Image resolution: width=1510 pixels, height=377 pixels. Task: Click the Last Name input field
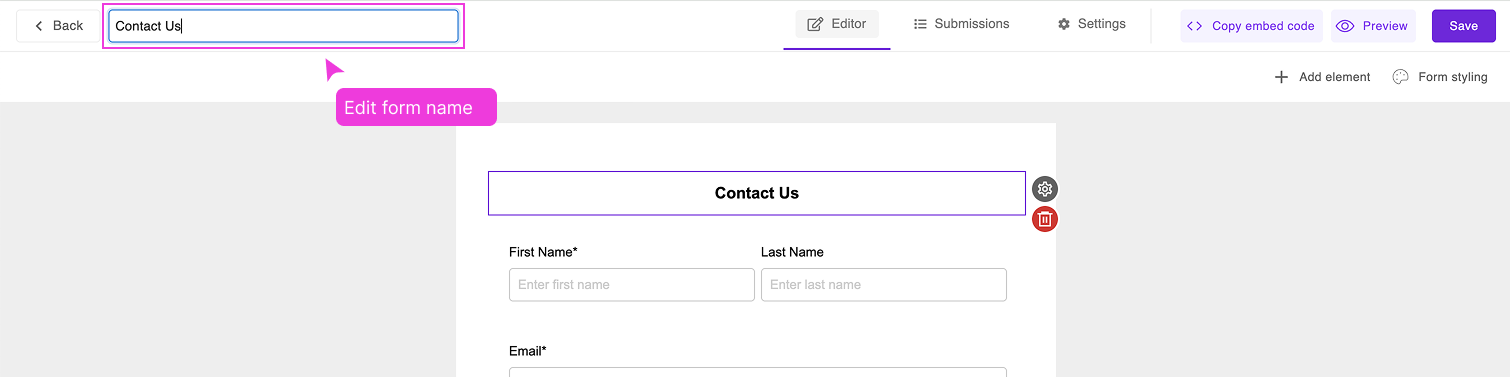(x=884, y=285)
